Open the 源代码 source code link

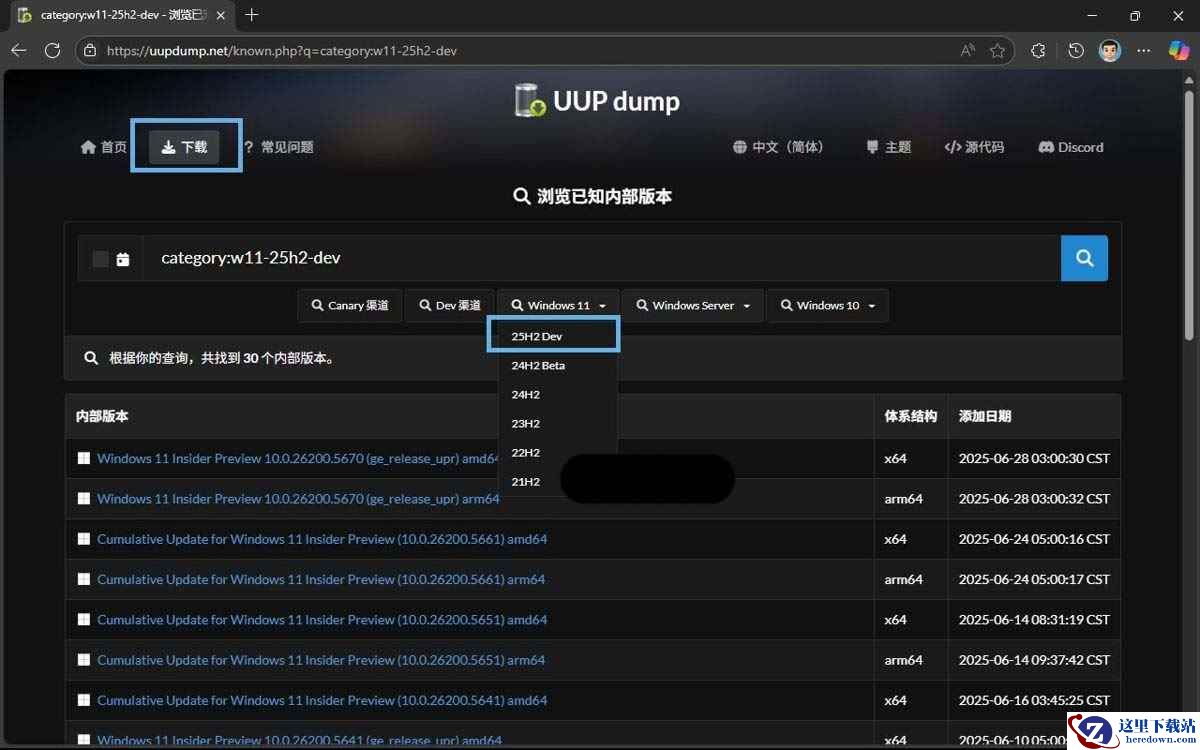coord(974,147)
